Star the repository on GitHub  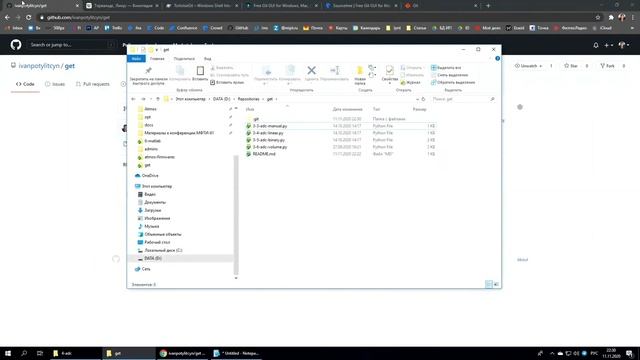click(x=571, y=66)
